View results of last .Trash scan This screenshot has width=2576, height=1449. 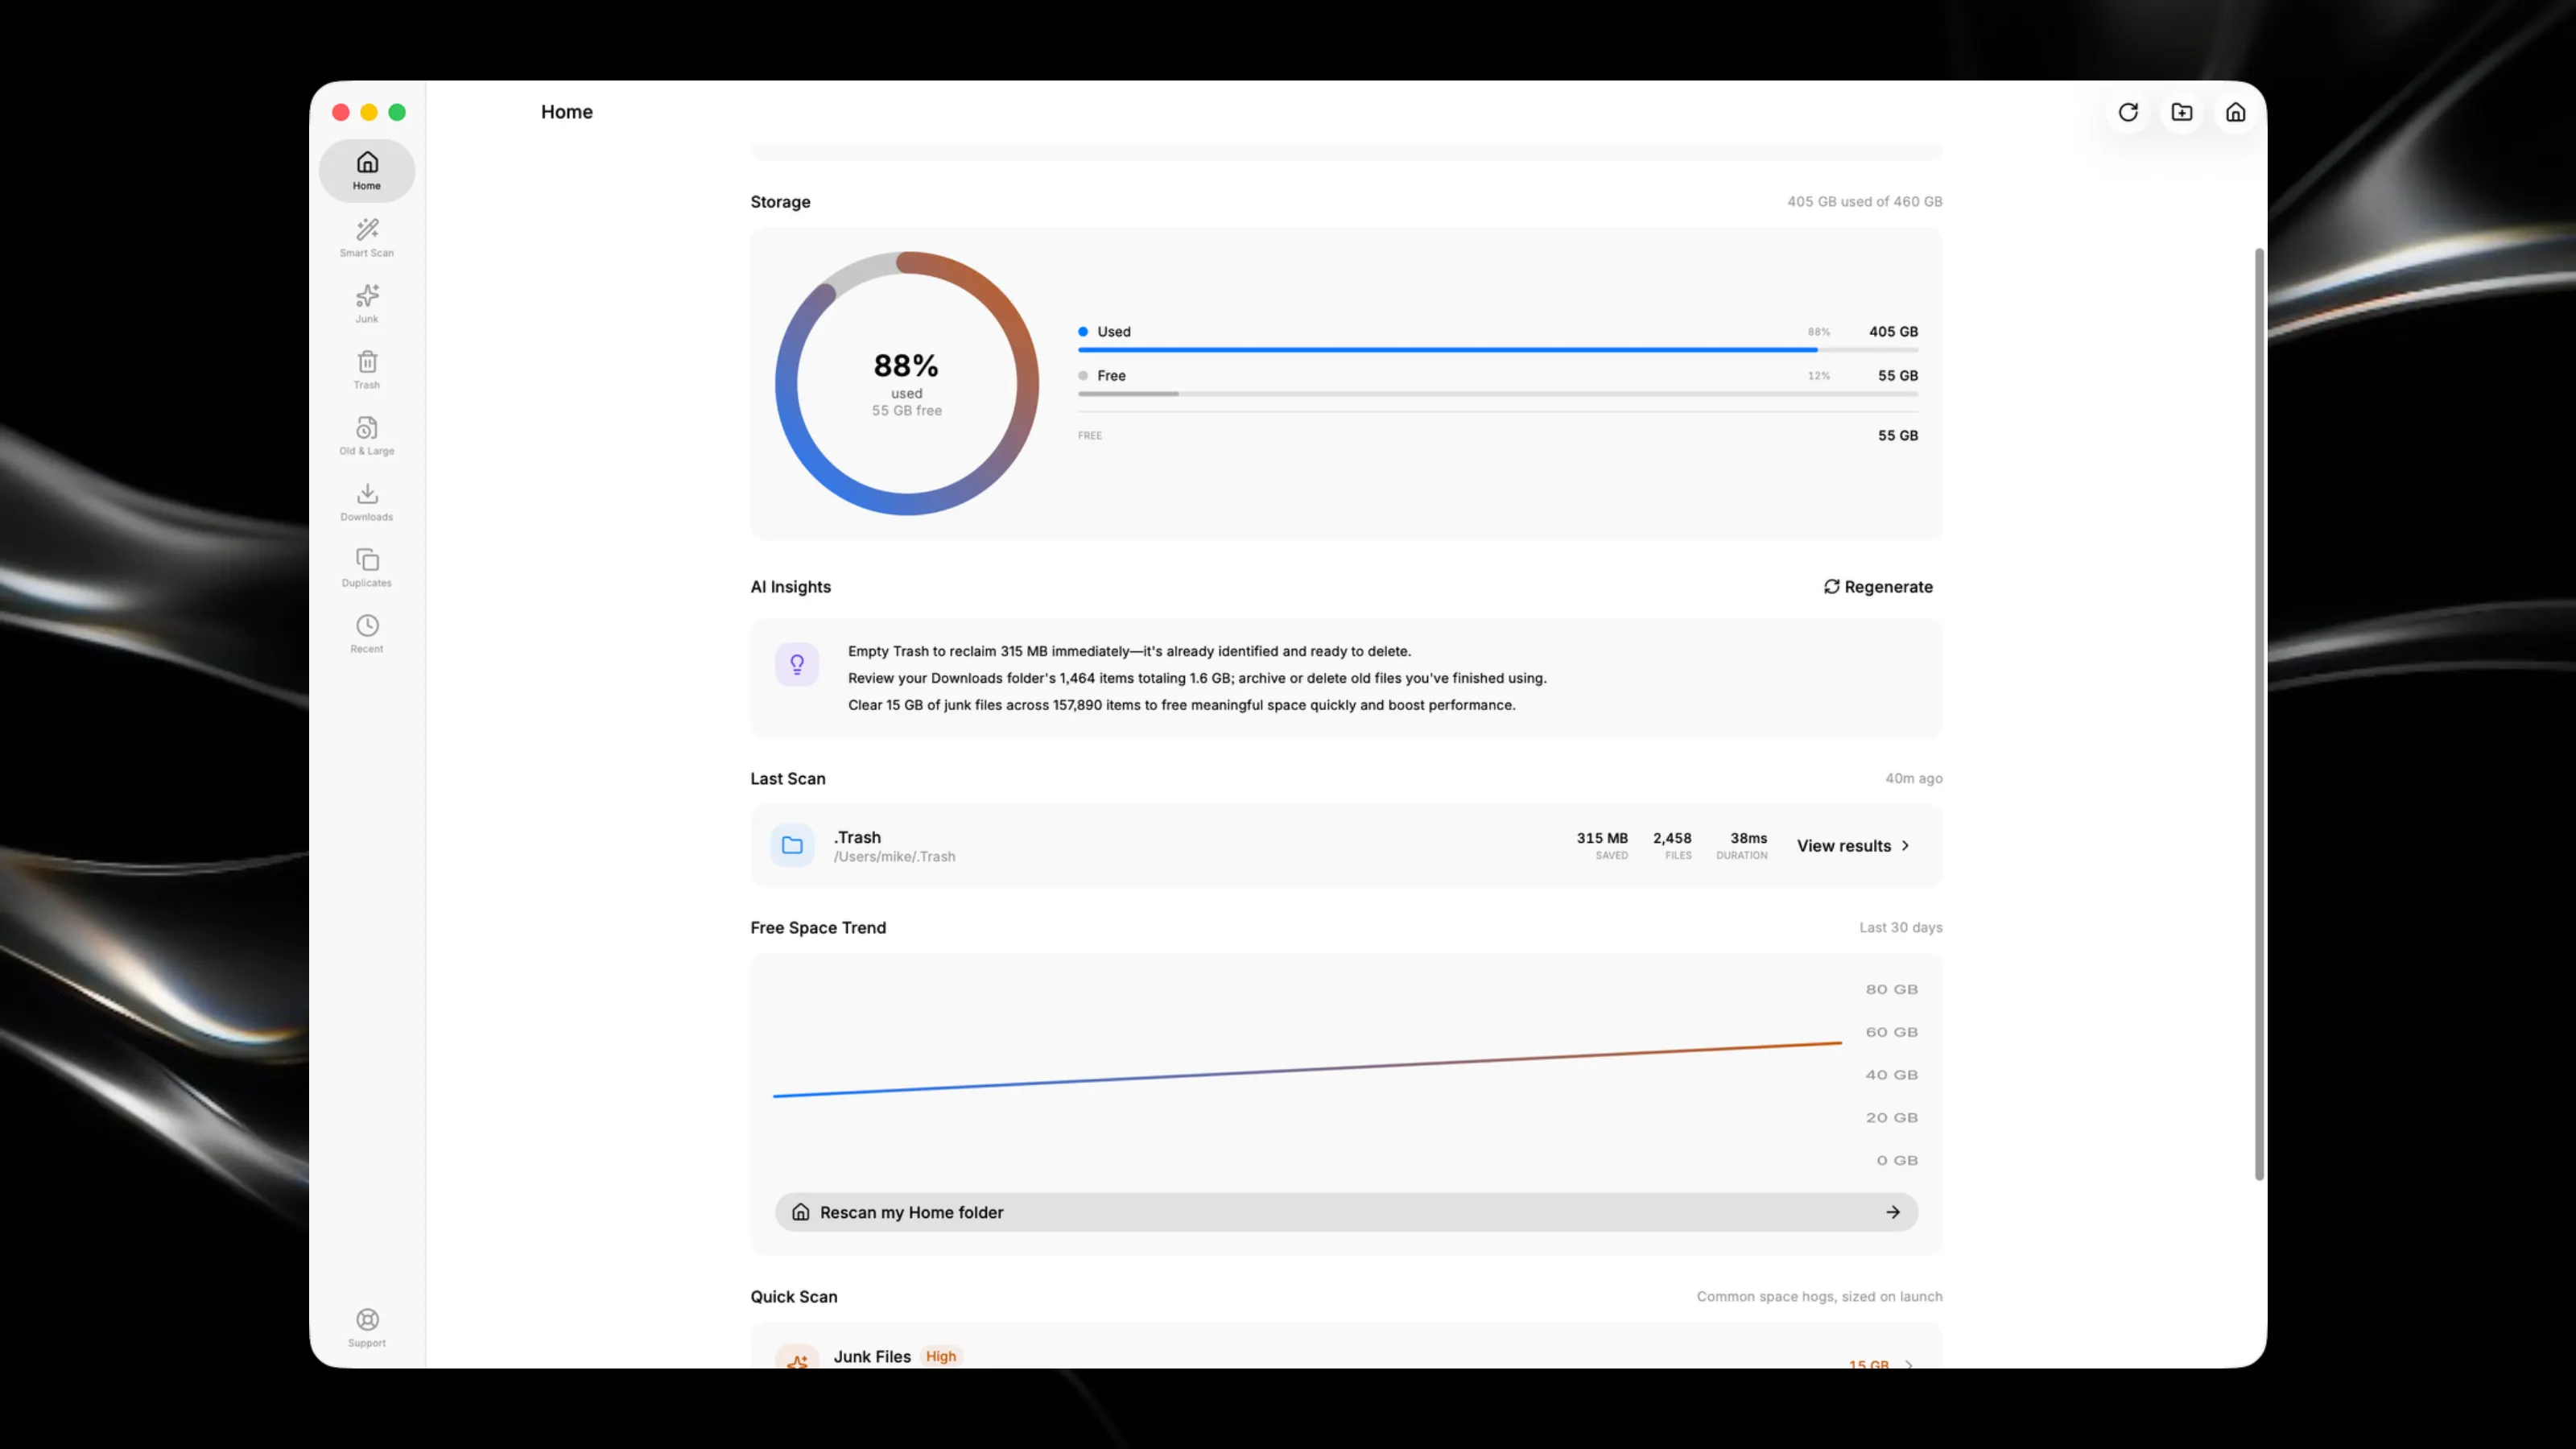[x=1853, y=846]
